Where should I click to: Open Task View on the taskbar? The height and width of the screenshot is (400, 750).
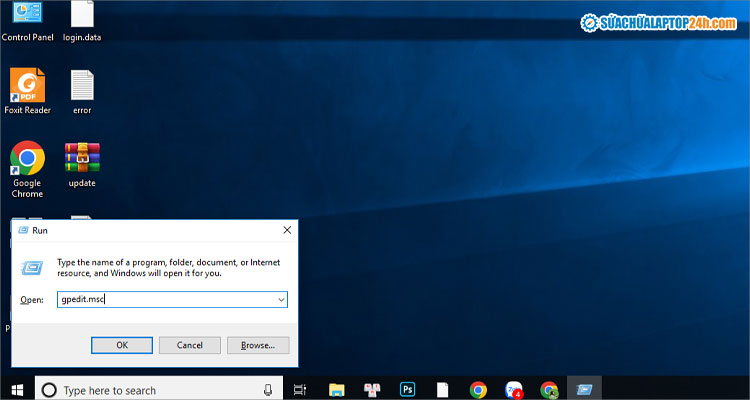tap(300, 389)
